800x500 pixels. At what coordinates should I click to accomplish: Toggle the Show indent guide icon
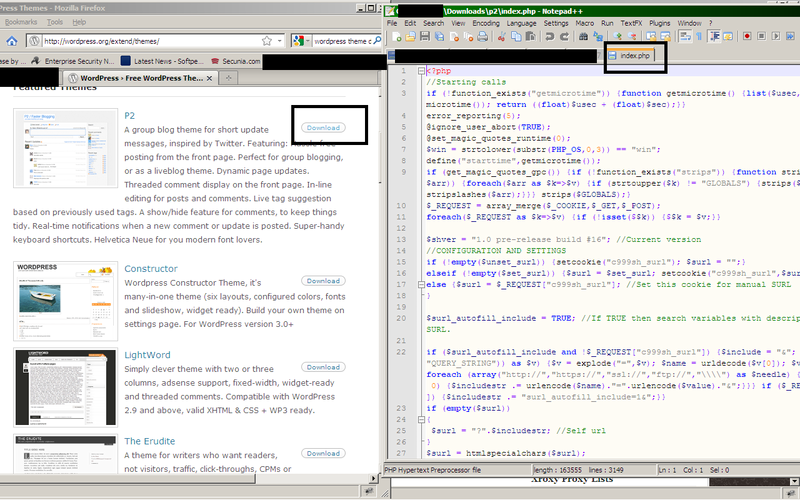[x=714, y=36]
